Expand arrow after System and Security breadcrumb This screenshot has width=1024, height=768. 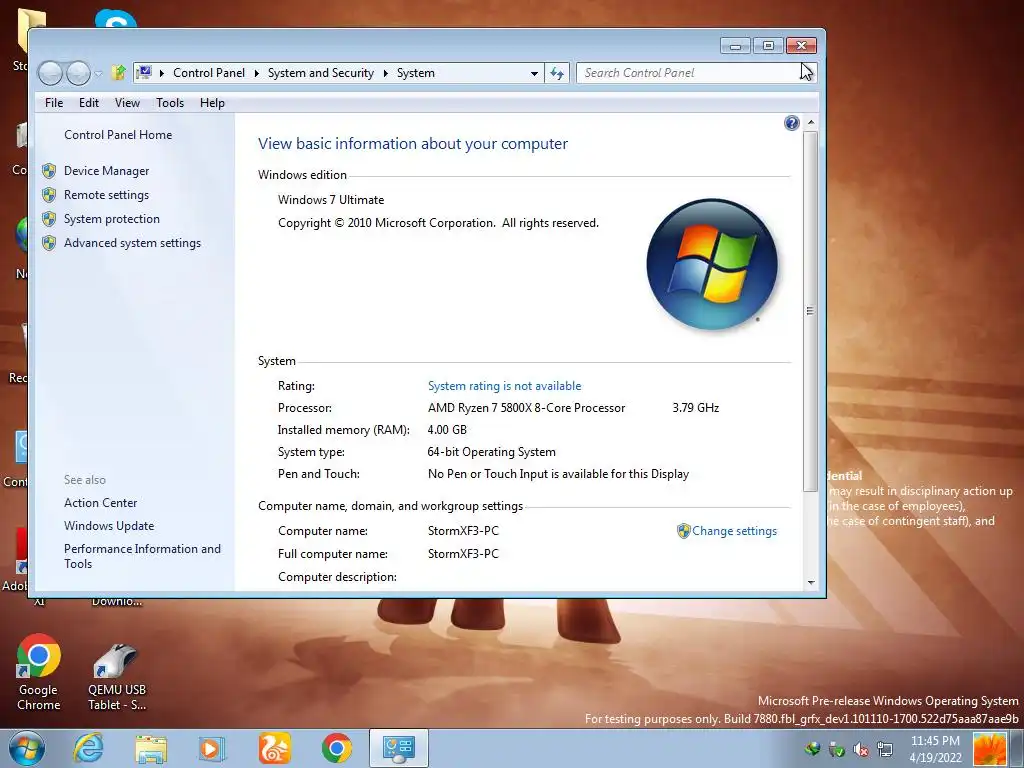(385, 73)
